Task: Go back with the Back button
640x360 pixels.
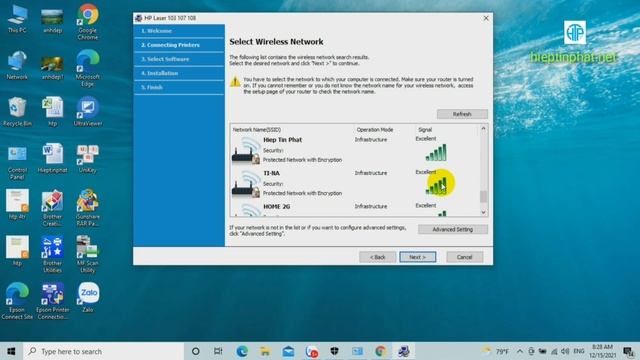Action: 378,257
